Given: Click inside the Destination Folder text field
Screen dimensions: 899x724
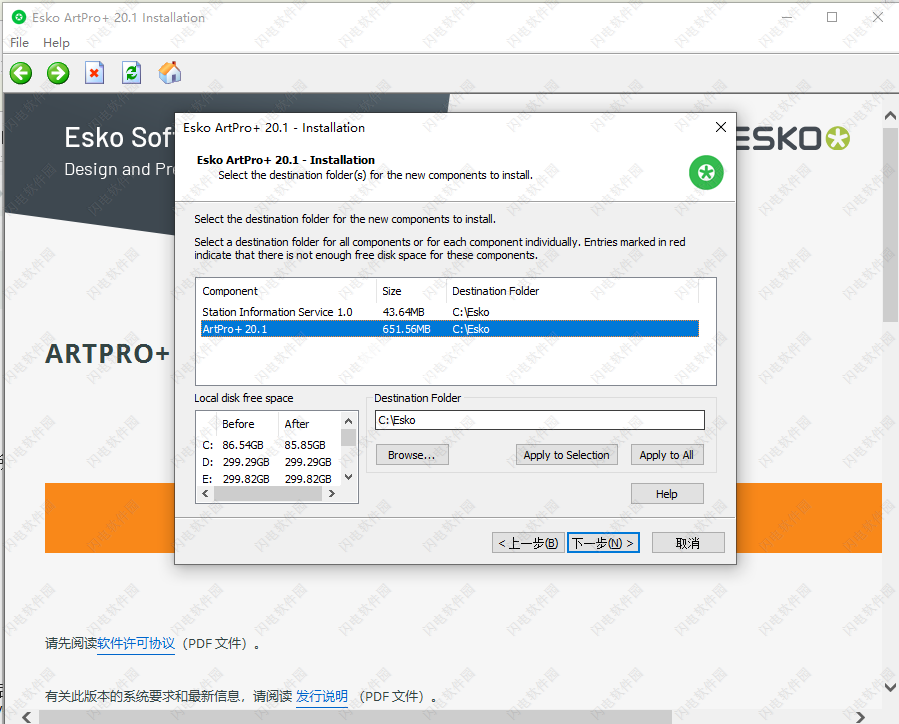Looking at the screenshot, I should click(540, 419).
